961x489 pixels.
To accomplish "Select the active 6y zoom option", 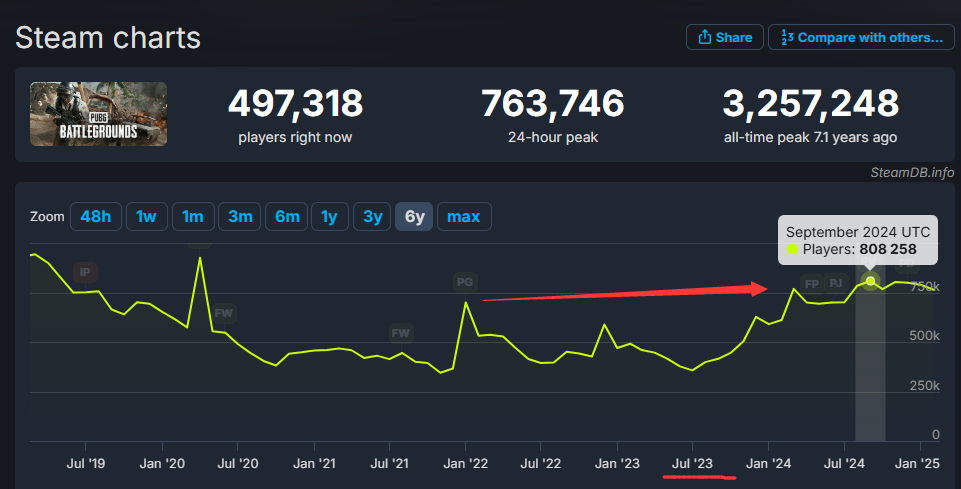I will click(x=414, y=216).
